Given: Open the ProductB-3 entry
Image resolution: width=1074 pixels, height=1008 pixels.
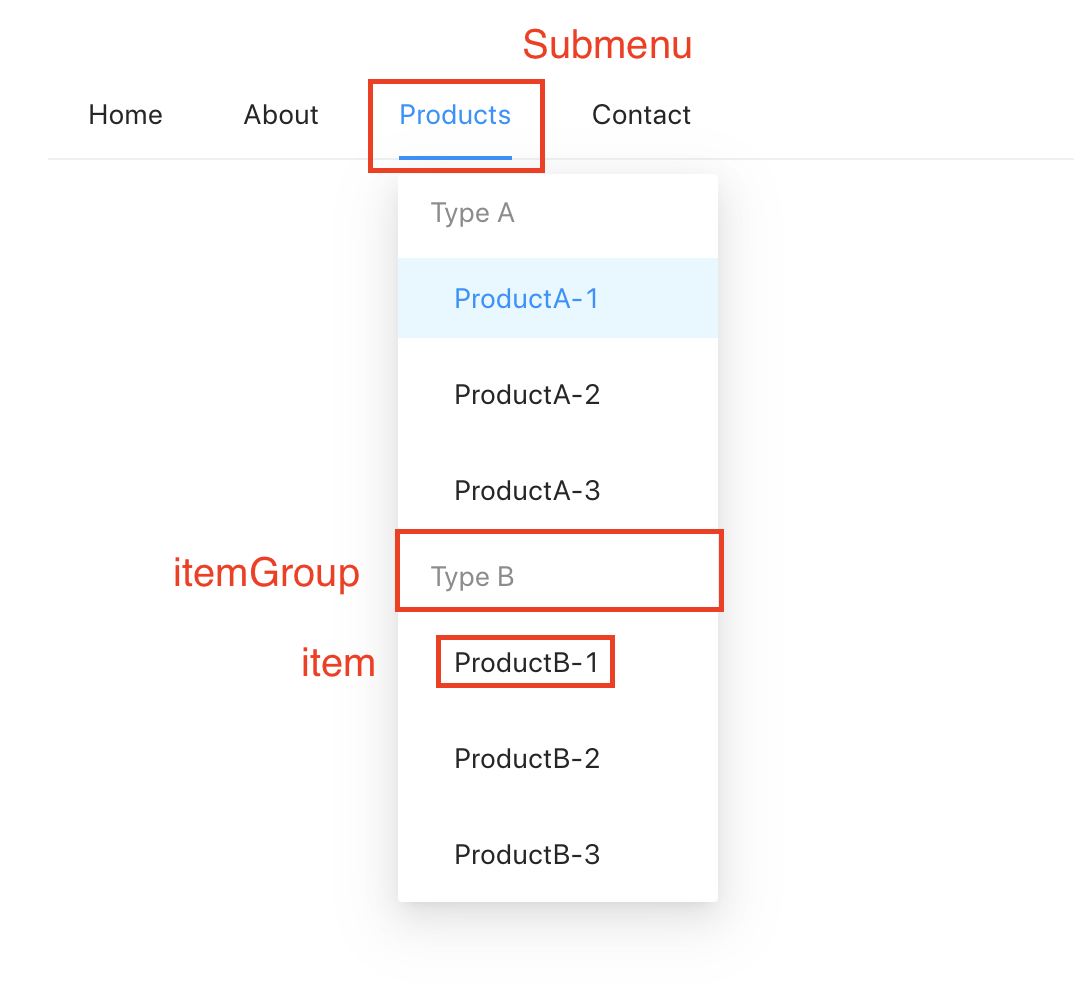Looking at the screenshot, I should [x=527, y=854].
